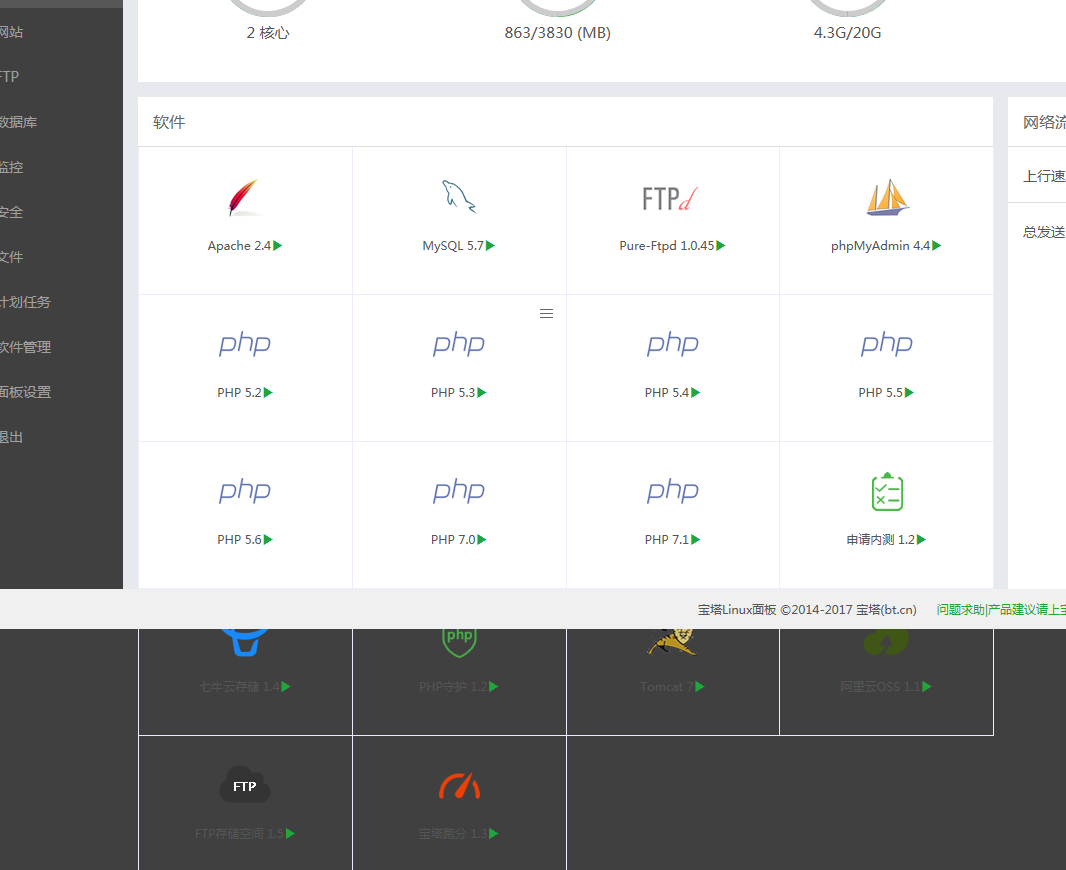Click the green arrow next to phpMyAdmin 4.4

[937, 245]
